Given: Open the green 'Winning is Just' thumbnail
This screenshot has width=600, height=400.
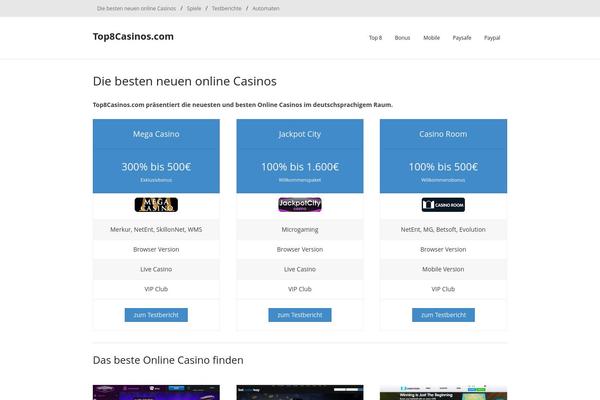Looking at the screenshot, I should point(443,392).
